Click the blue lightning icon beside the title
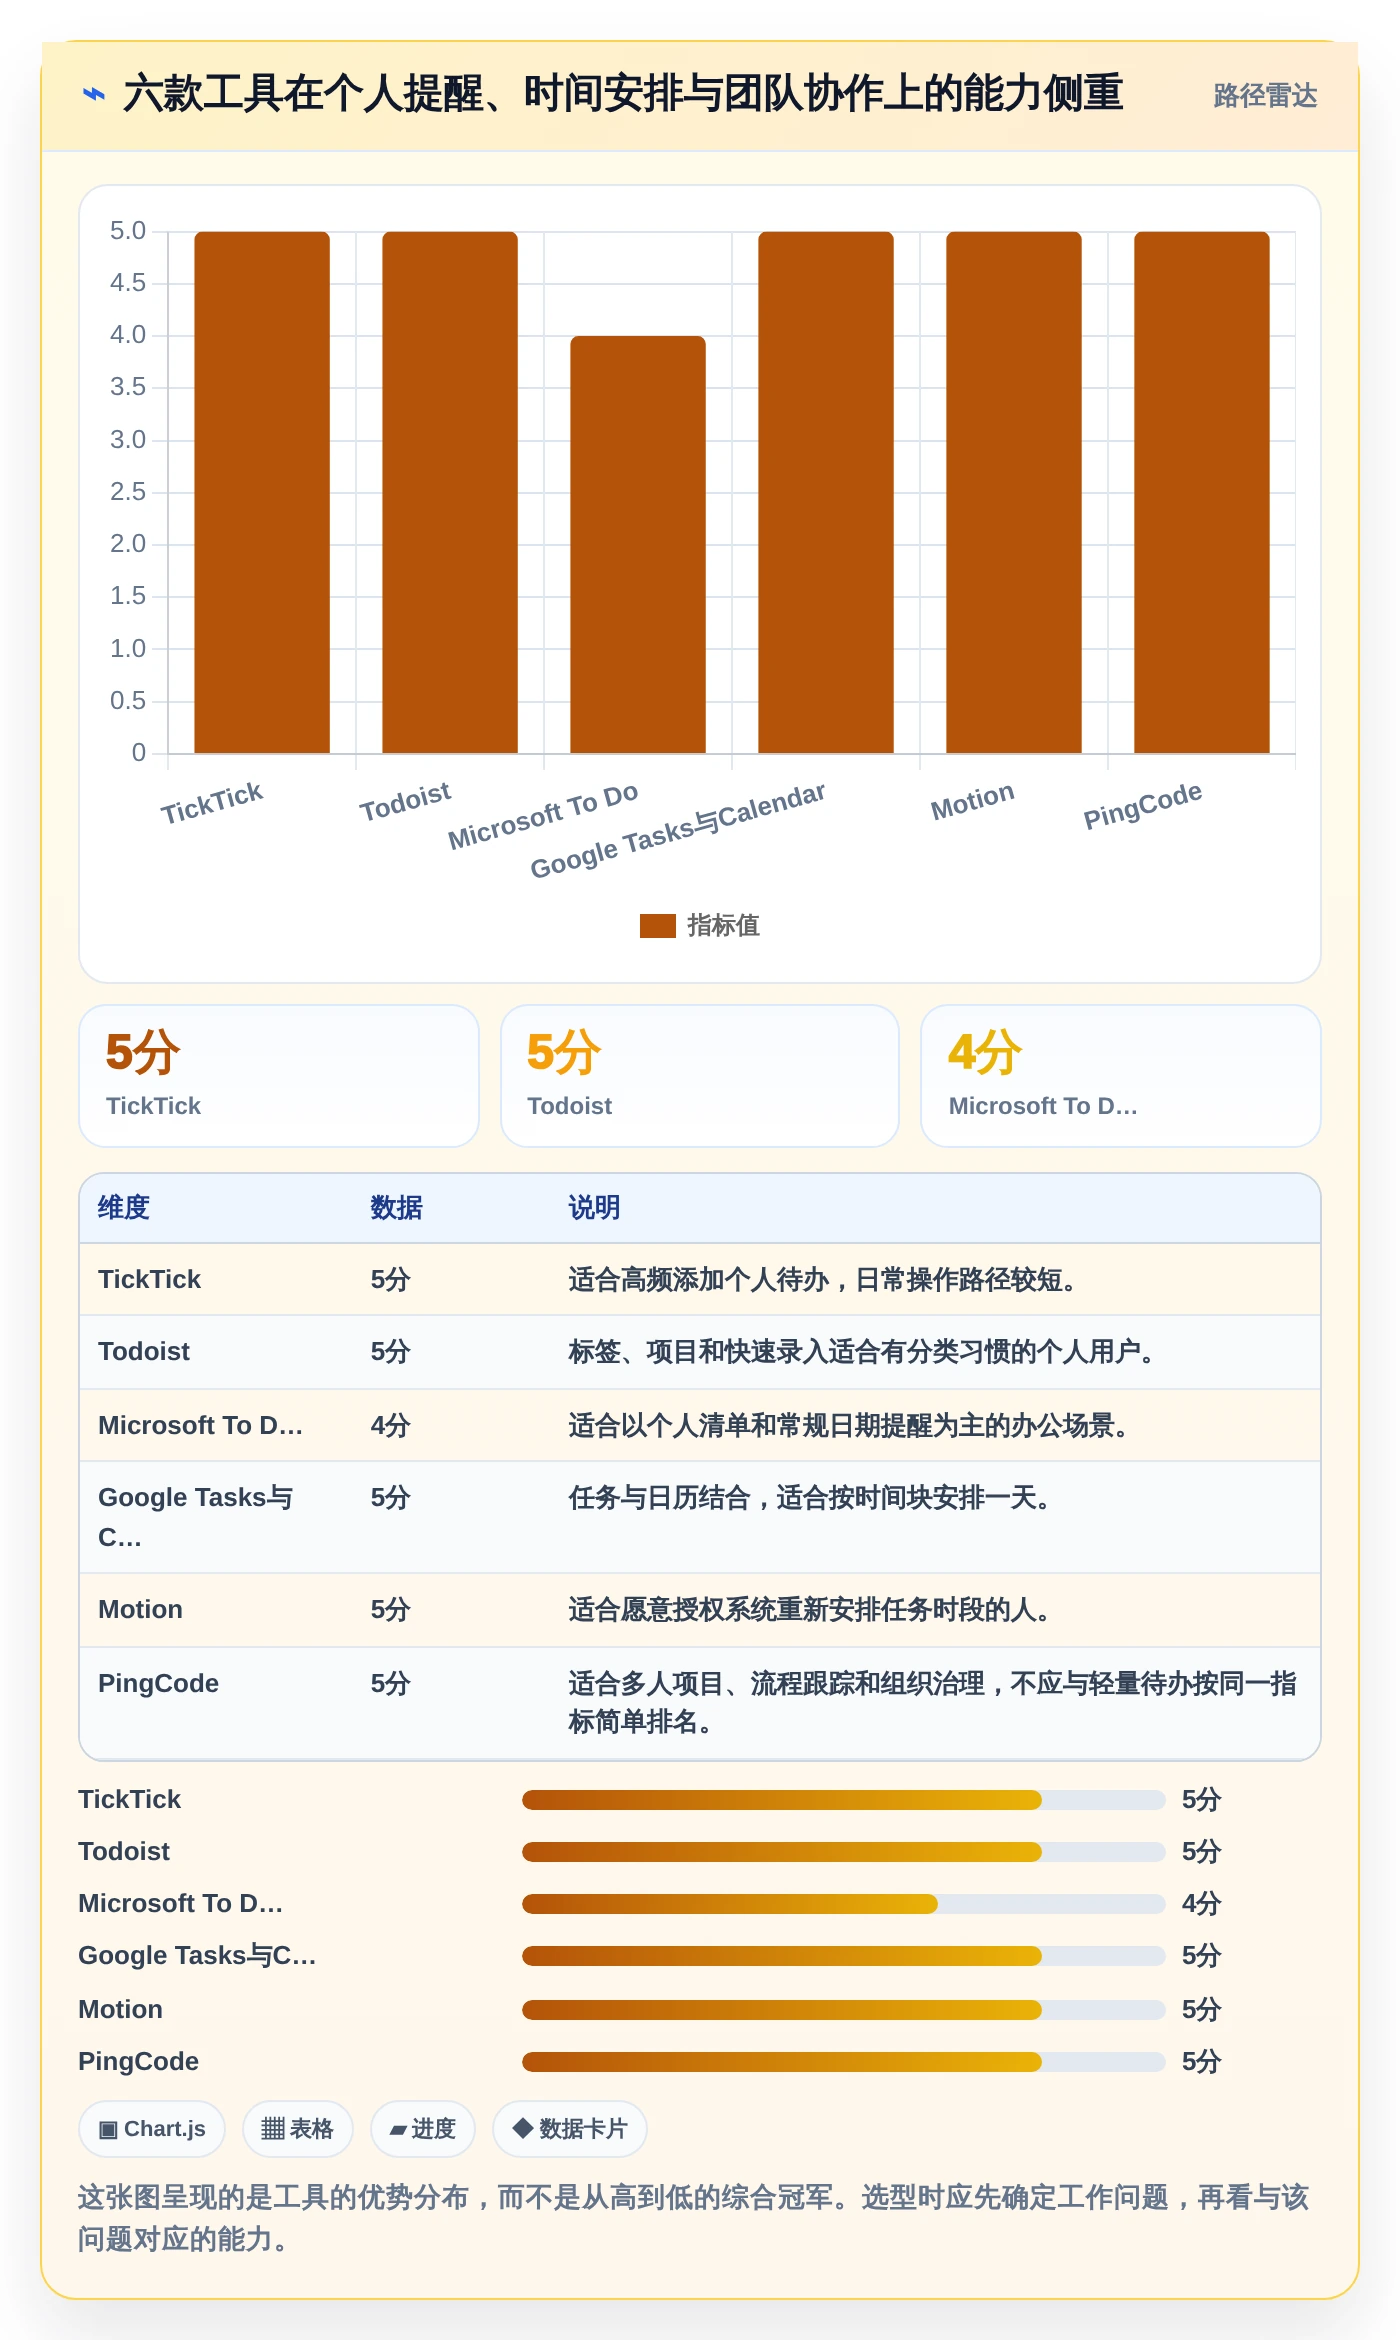The height and width of the screenshot is (2340, 1400). pos(94,95)
